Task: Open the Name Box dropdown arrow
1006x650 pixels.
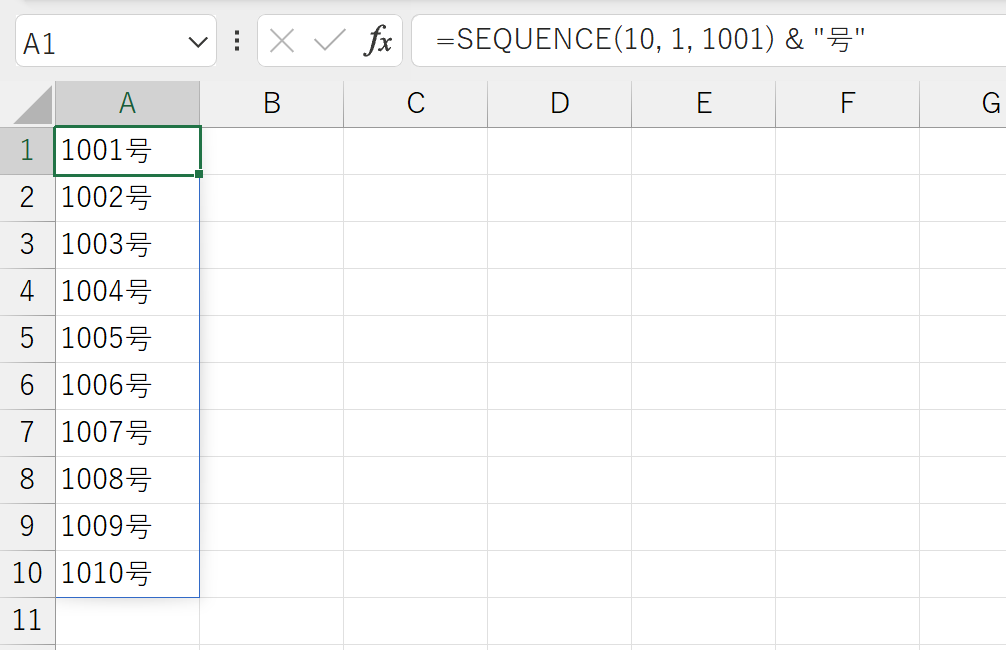Action: (198, 42)
